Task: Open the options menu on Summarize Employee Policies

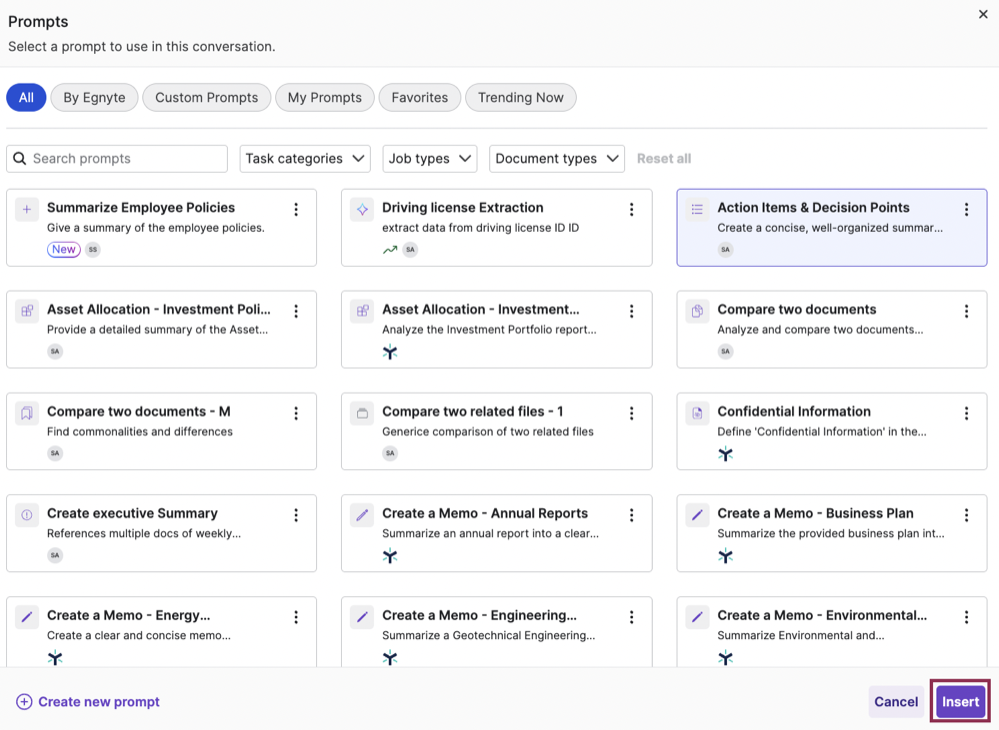Action: (295, 209)
